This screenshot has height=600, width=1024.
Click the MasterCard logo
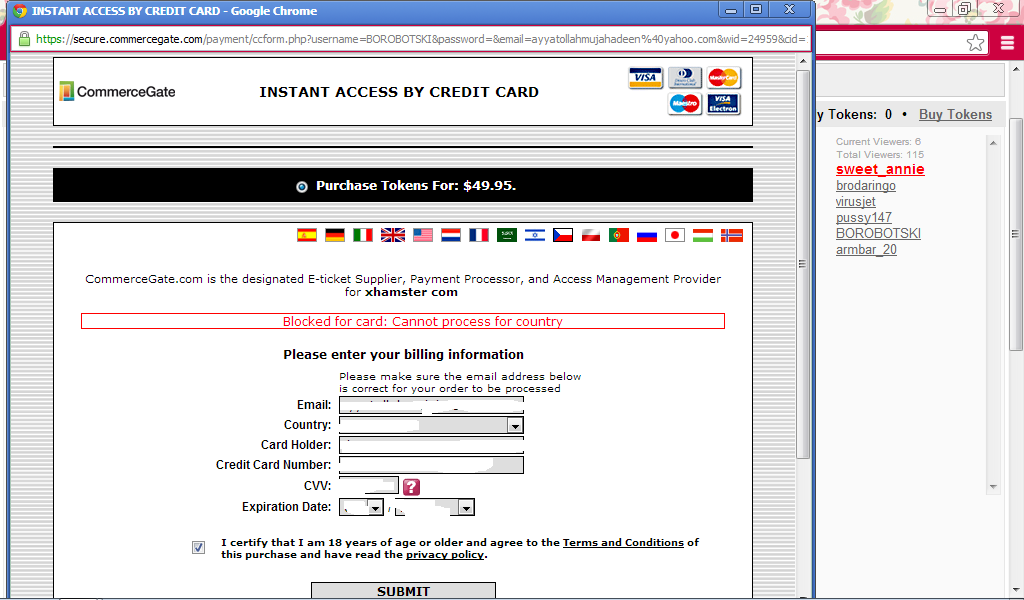pos(723,78)
